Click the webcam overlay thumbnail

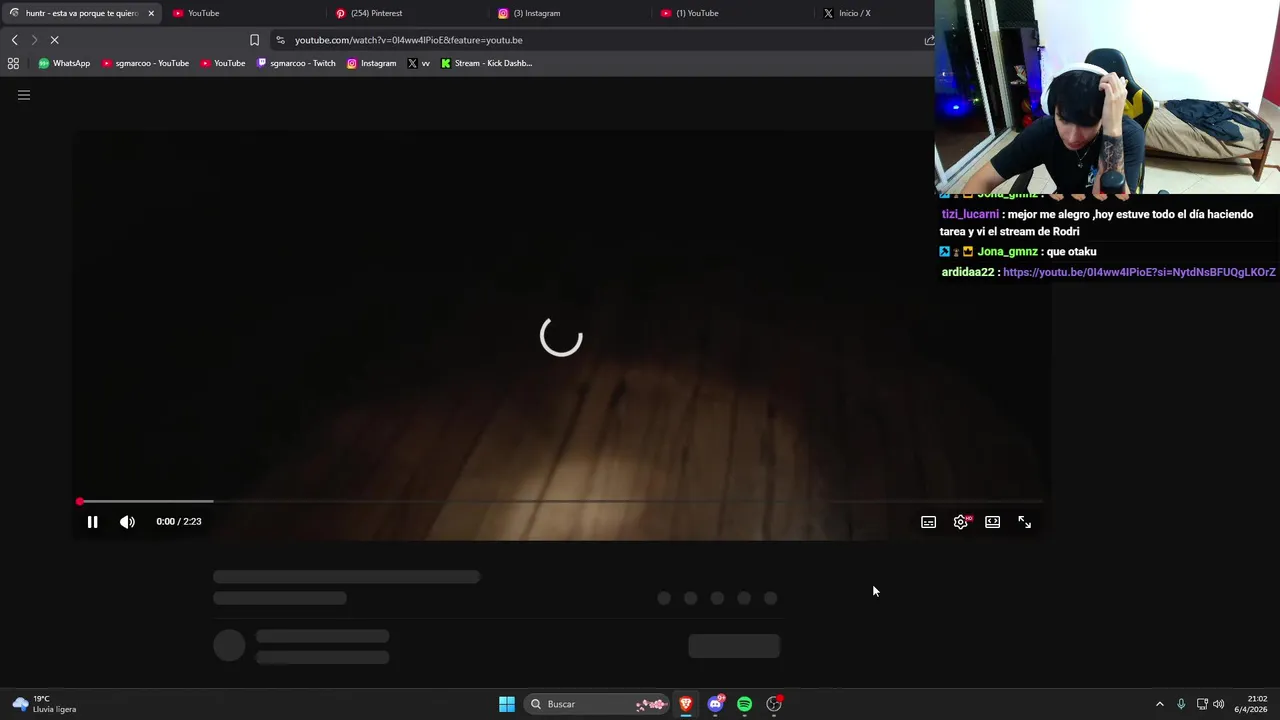[x=1107, y=97]
